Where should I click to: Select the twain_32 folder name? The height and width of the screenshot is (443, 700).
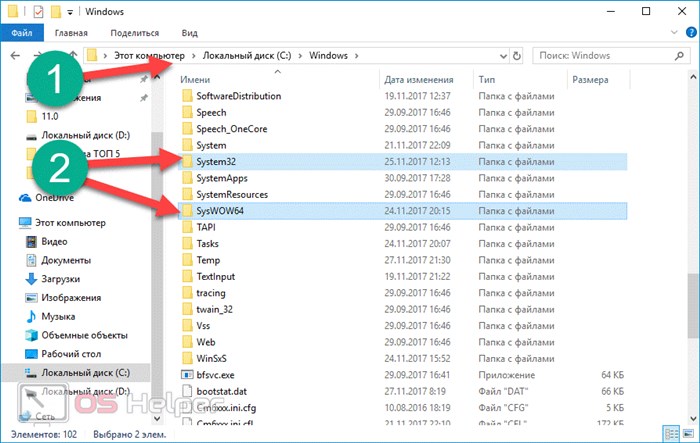(x=214, y=309)
